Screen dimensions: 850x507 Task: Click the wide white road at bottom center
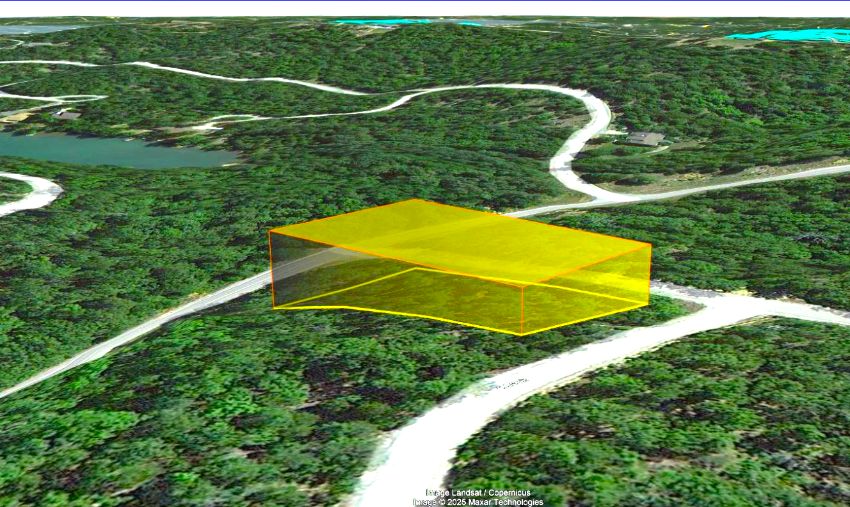click(412, 455)
